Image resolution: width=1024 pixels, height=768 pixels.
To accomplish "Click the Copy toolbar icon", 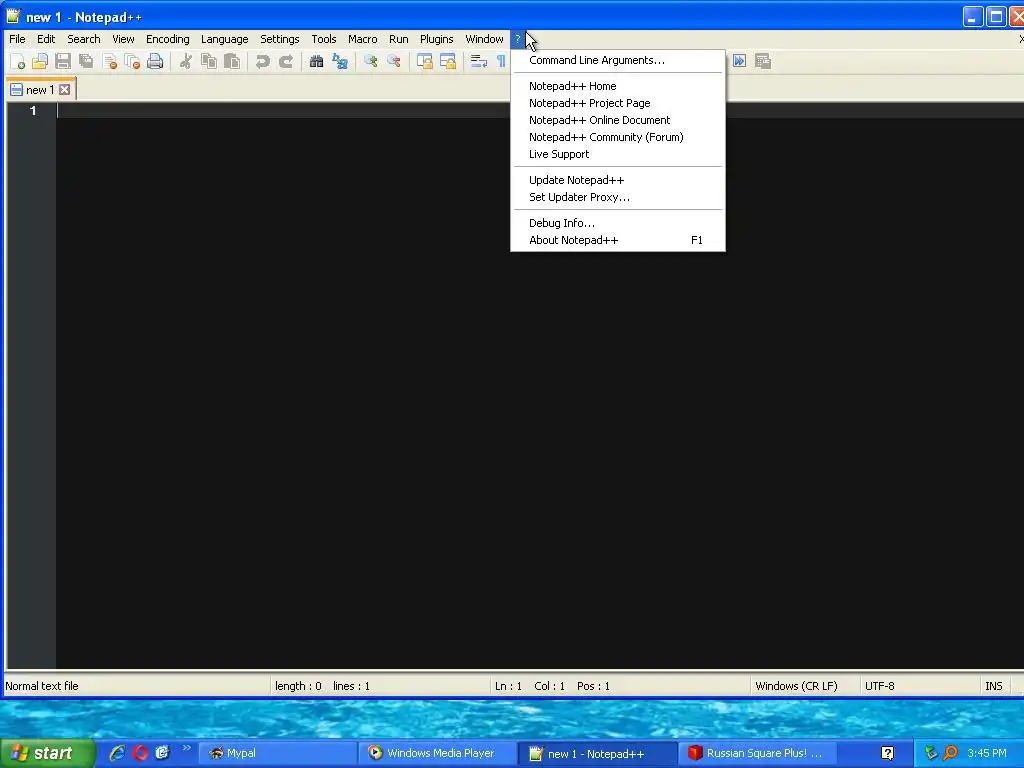I will pyautogui.click(x=209, y=61).
